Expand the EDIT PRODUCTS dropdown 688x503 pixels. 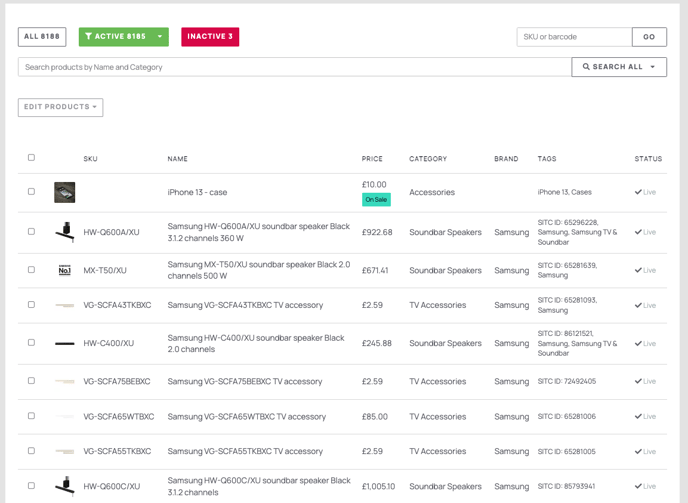(61, 108)
